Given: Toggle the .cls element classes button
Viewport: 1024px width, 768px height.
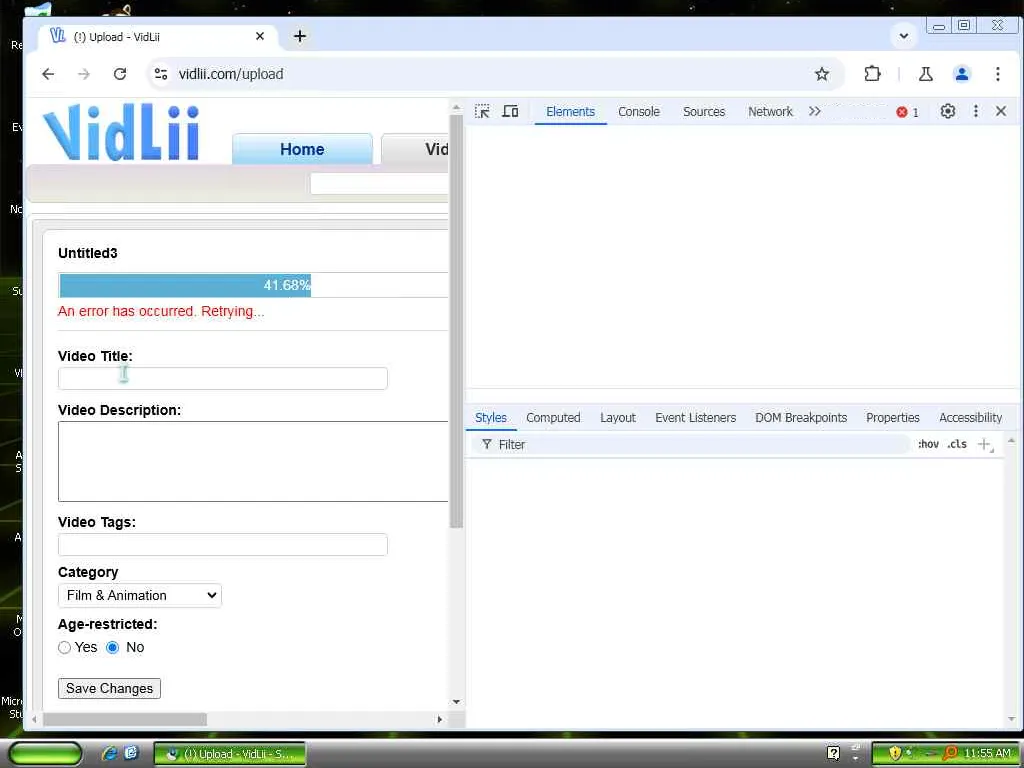Looking at the screenshot, I should click(957, 444).
